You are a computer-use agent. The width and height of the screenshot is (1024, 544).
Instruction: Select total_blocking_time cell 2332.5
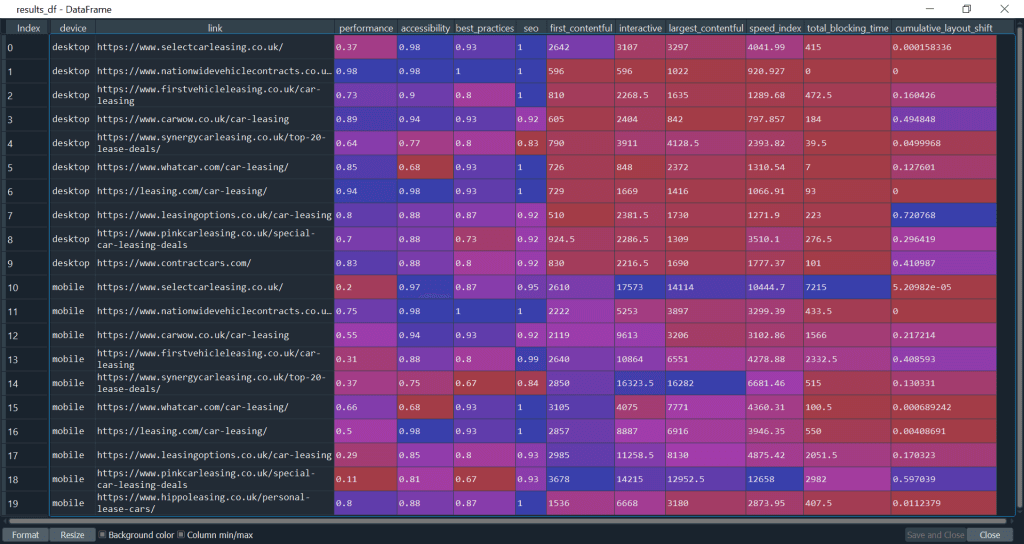pyautogui.click(x=847, y=359)
